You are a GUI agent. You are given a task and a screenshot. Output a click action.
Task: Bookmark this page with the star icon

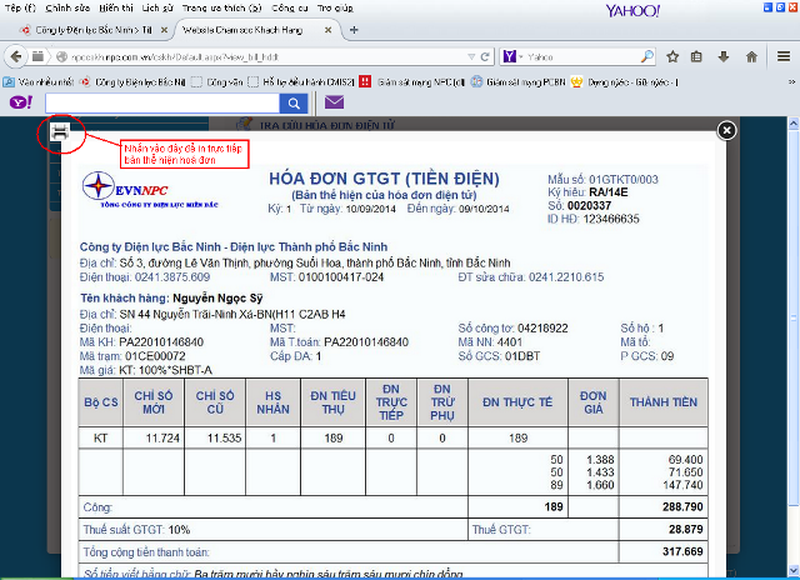[672, 57]
